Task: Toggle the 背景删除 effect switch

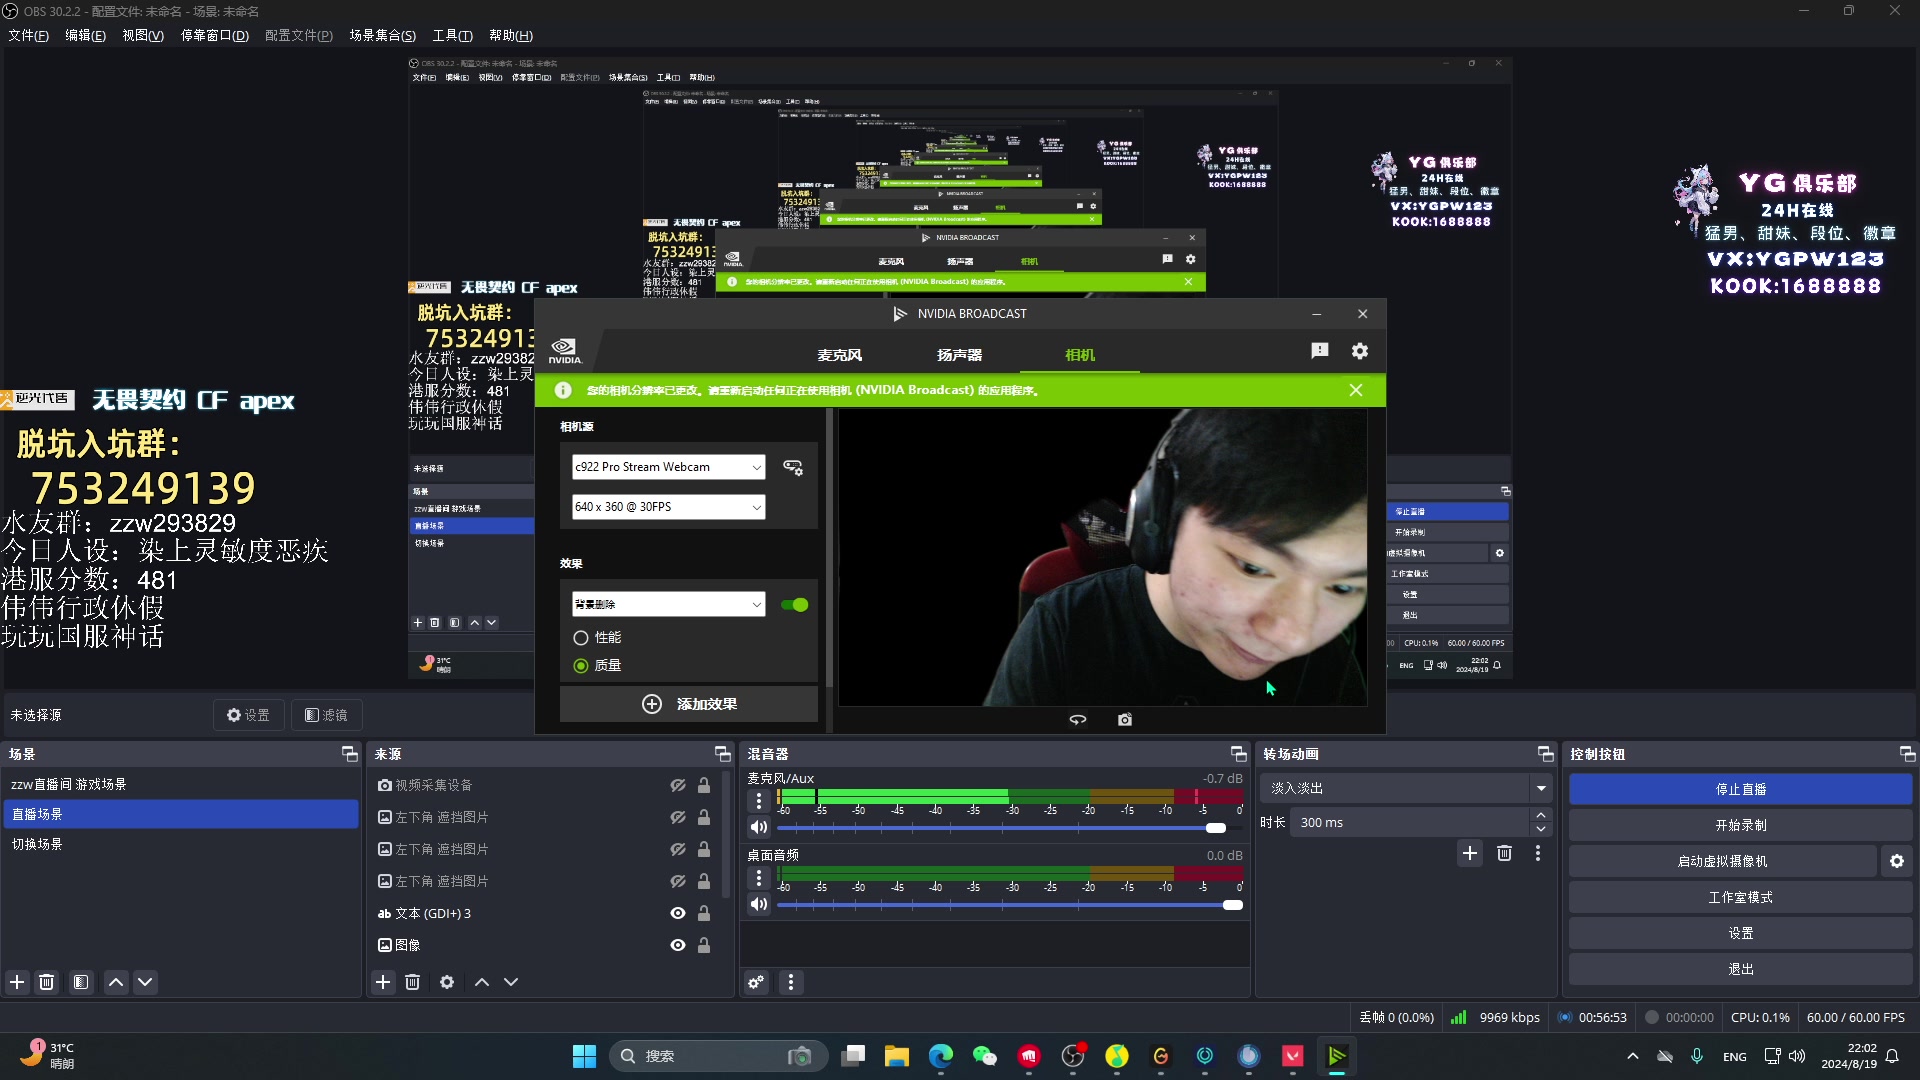Action: (x=795, y=605)
